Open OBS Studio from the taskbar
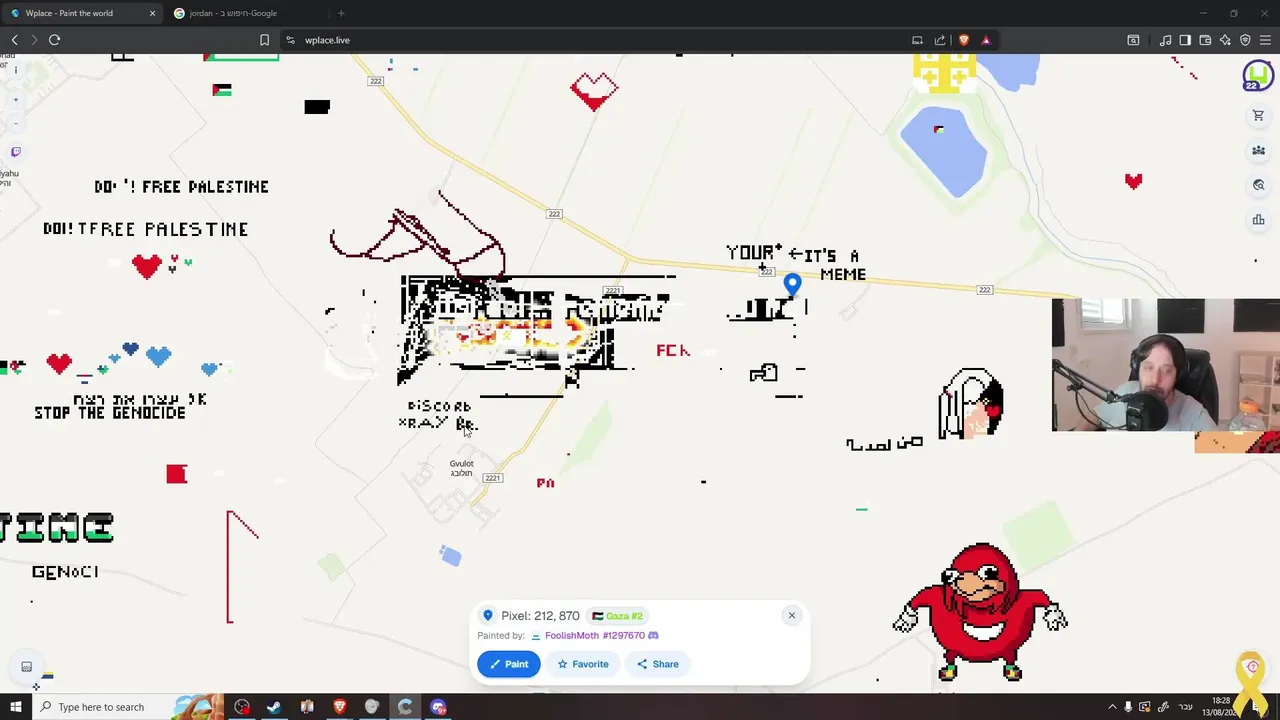This screenshot has height=720, width=1280. (x=242, y=707)
